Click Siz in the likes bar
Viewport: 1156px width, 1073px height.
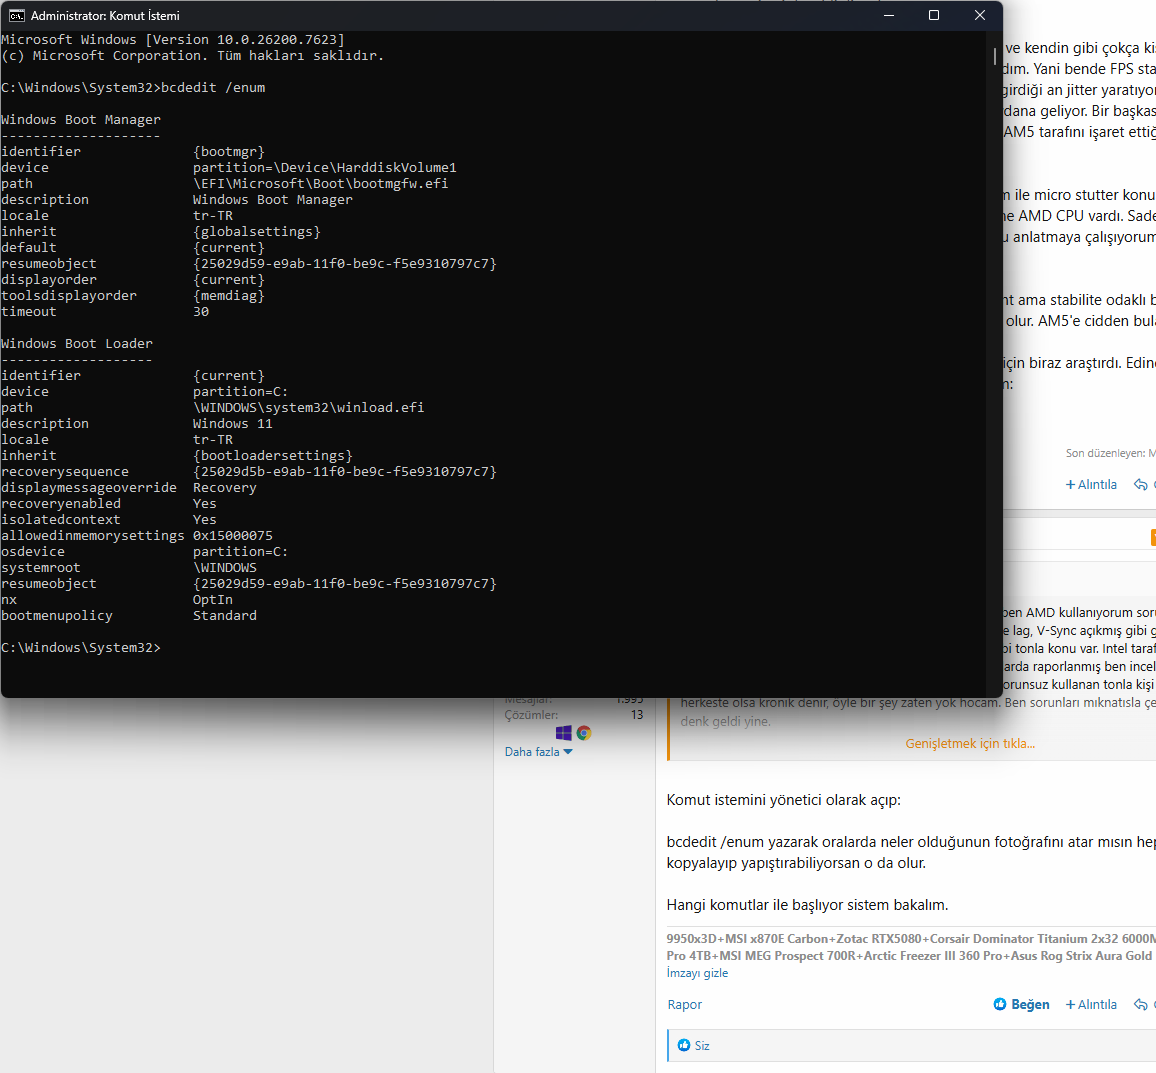[702, 1046]
